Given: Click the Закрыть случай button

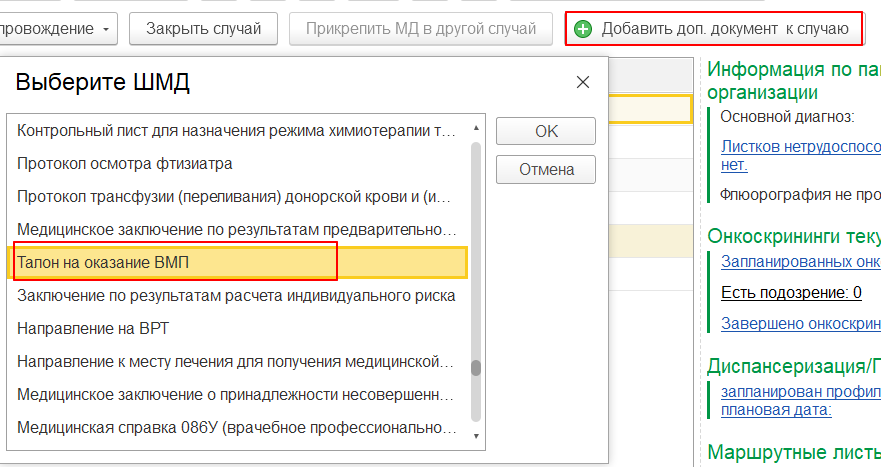Looking at the screenshot, I should tap(203, 29).
